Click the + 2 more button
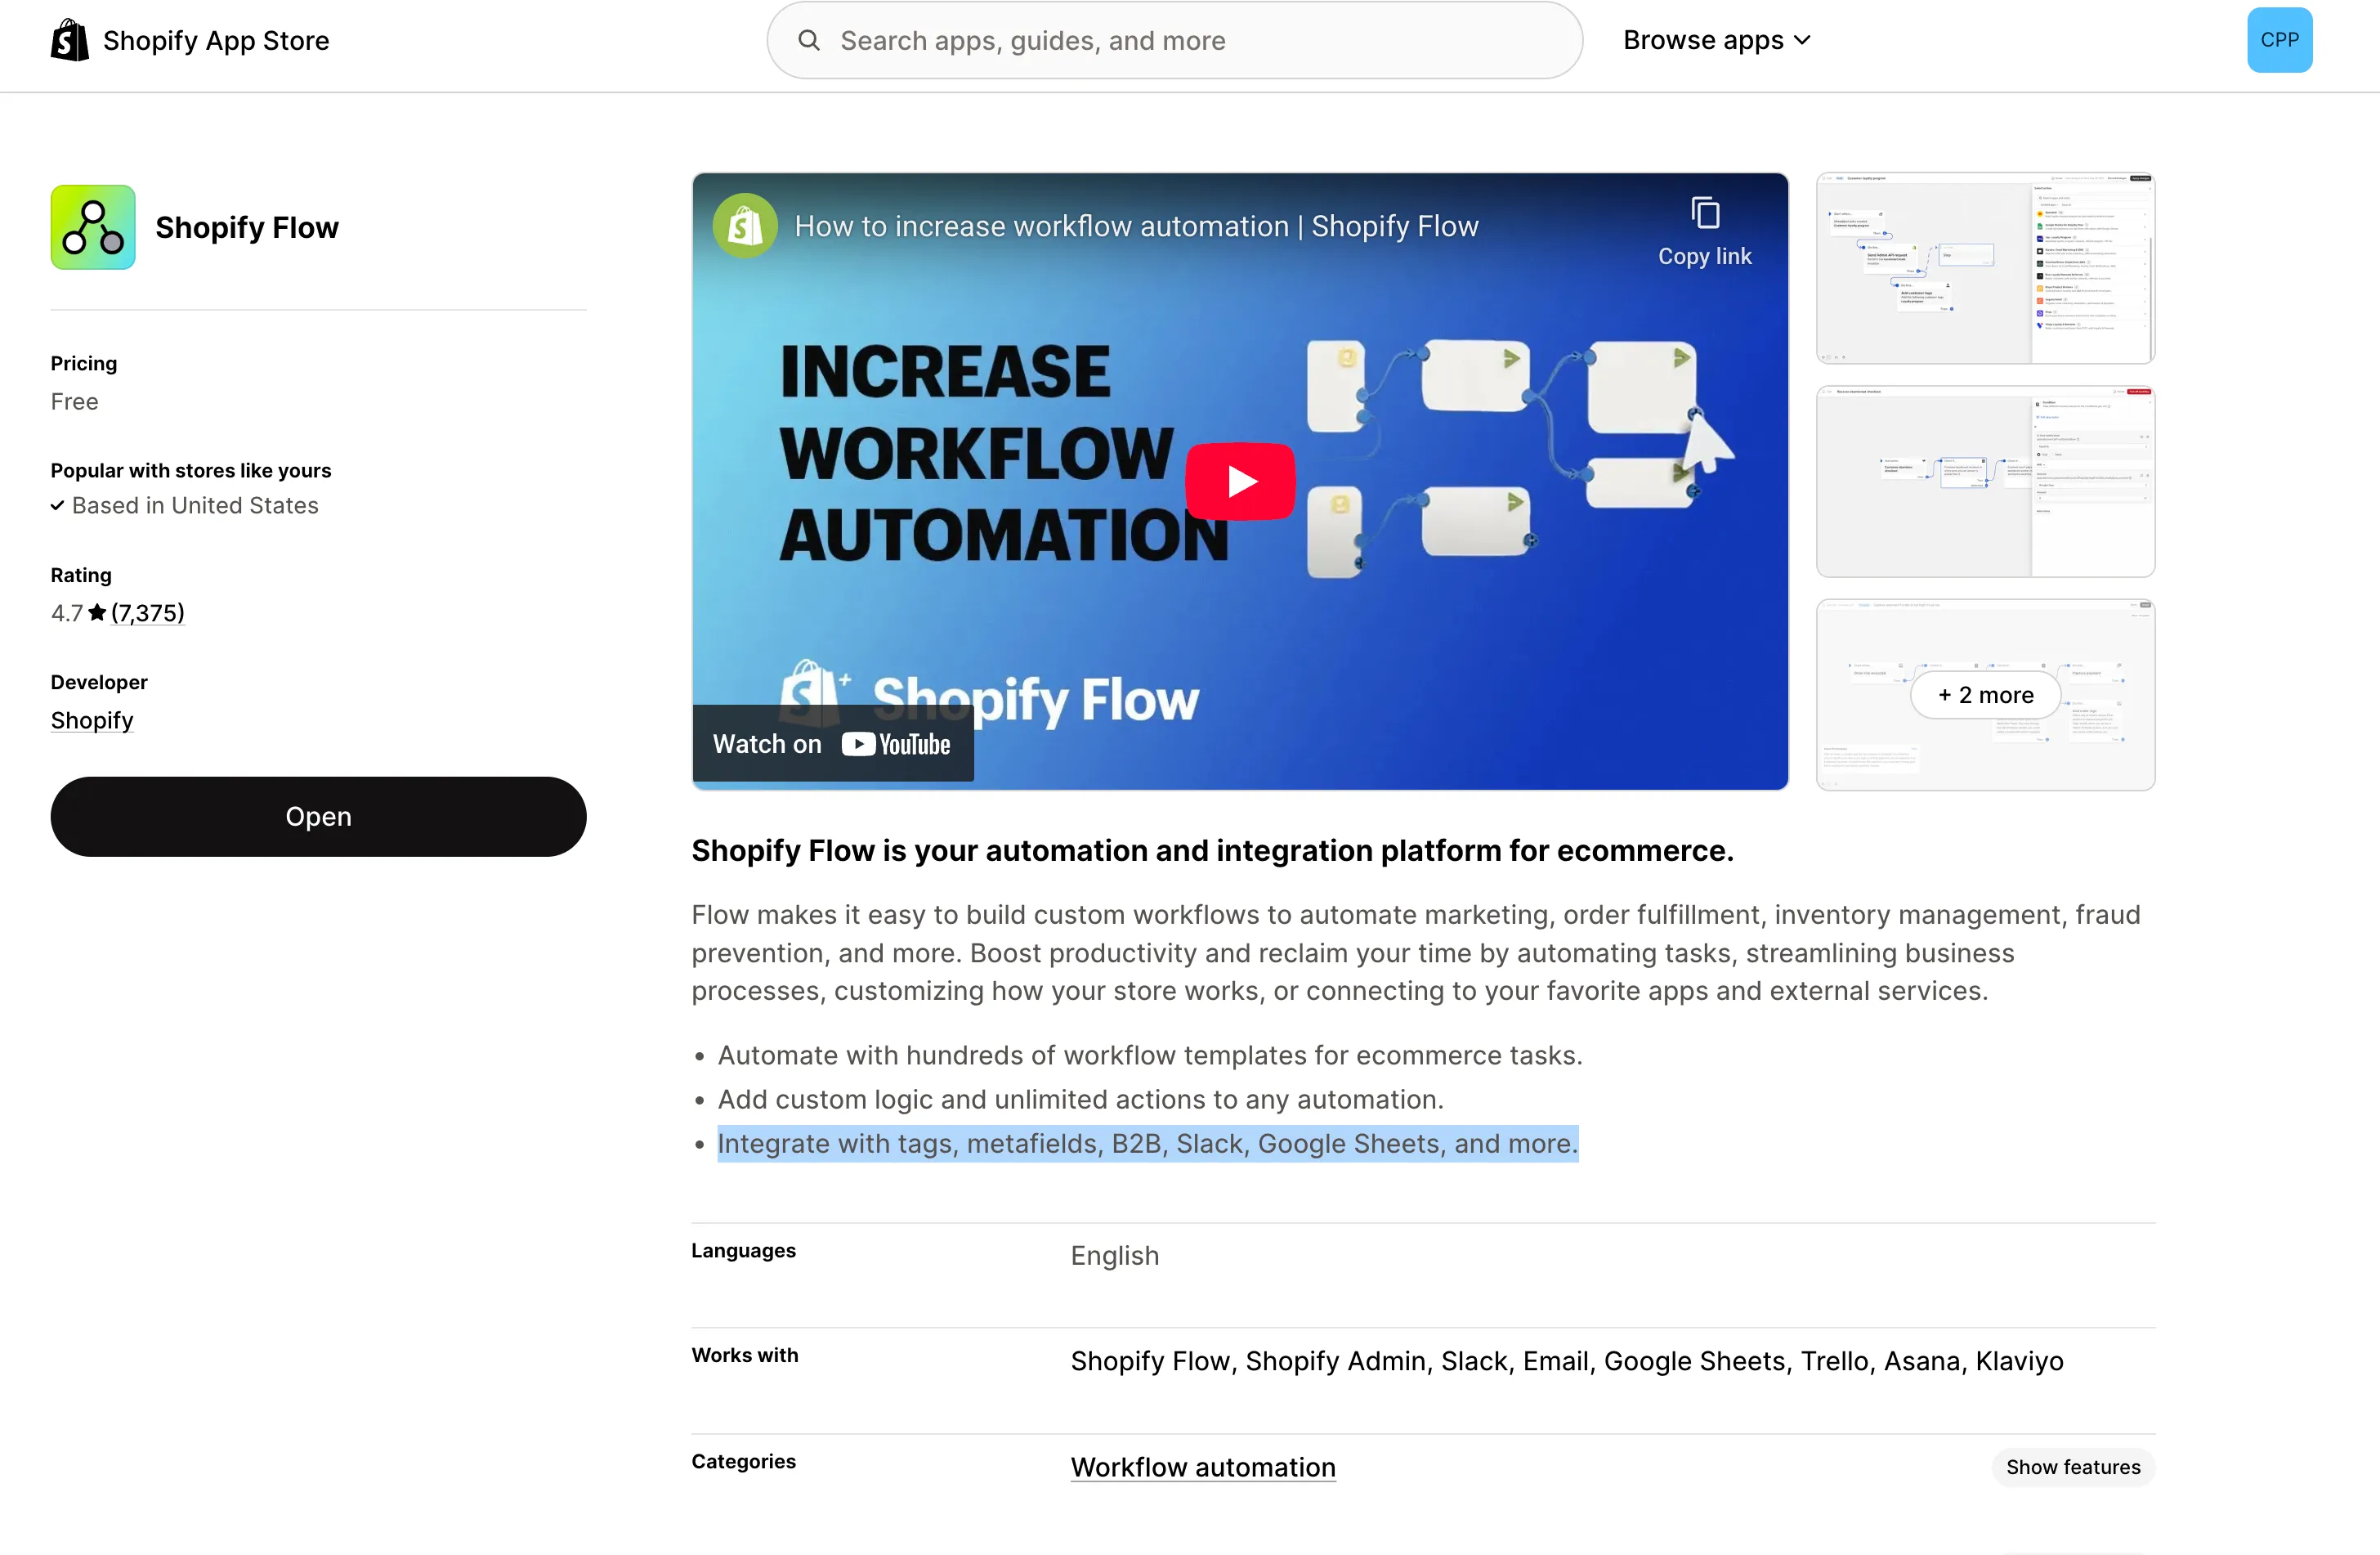Image resolution: width=2380 pixels, height=1555 pixels. [x=1985, y=695]
